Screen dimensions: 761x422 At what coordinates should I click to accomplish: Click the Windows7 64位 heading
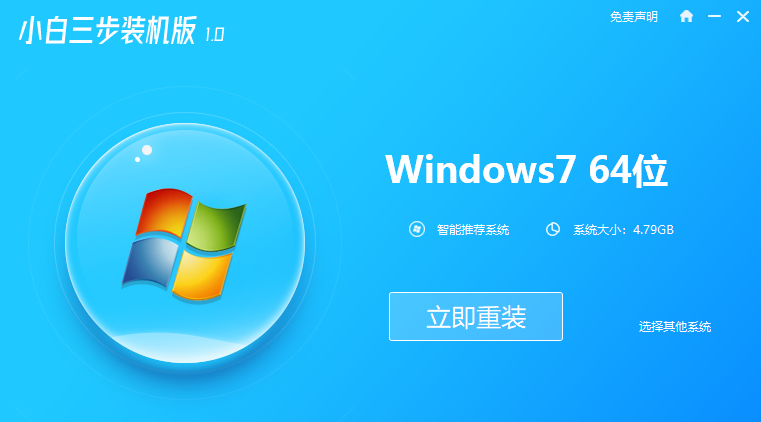(x=527, y=170)
